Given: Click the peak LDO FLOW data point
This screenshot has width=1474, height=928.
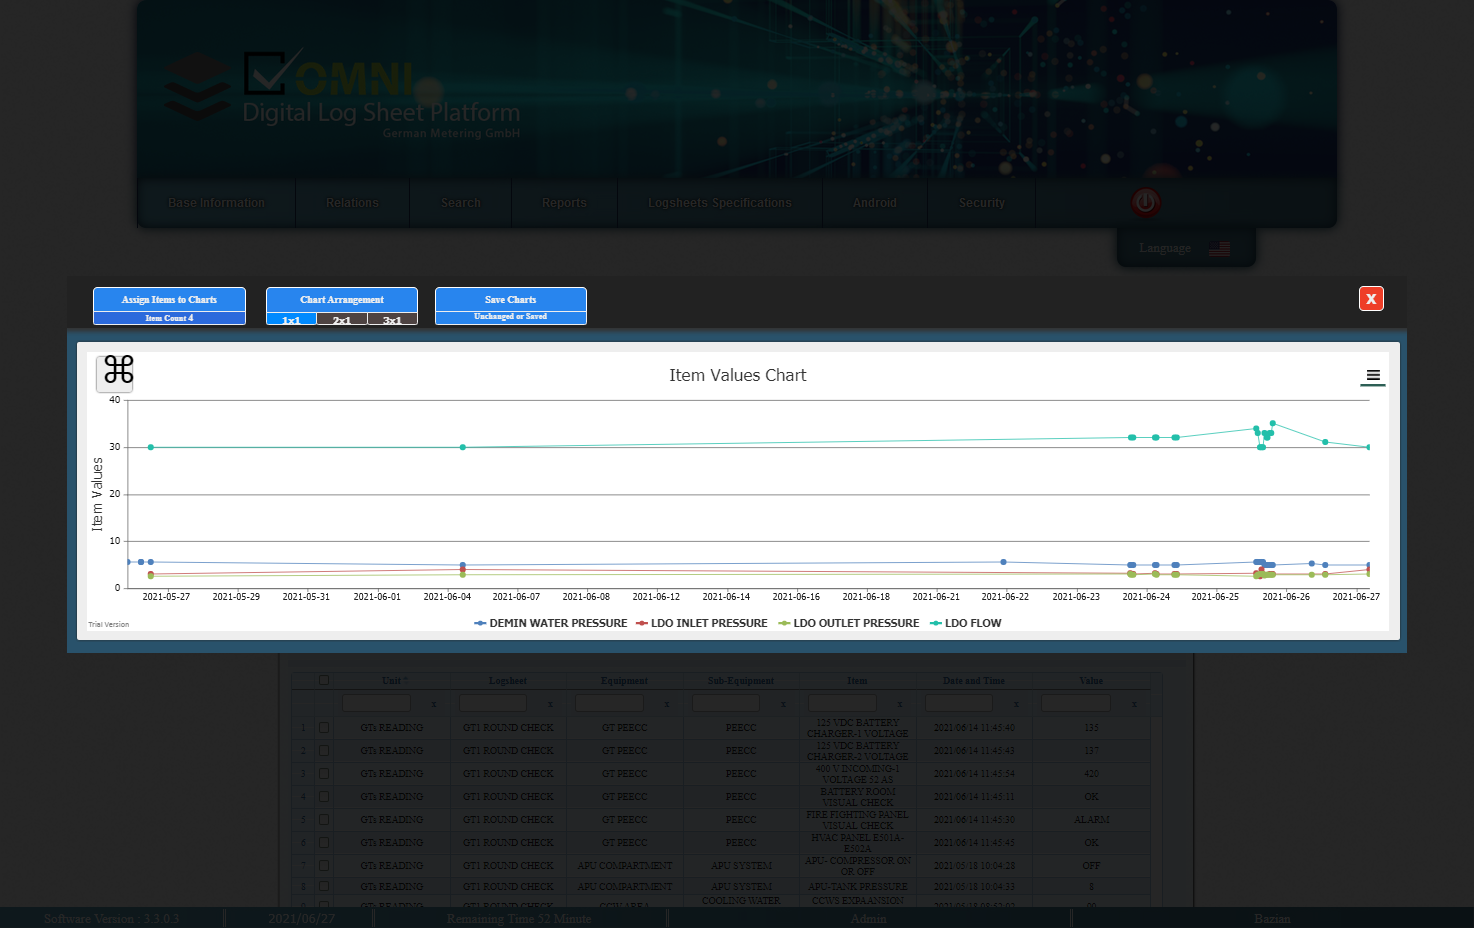Looking at the screenshot, I should [1272, 424].
